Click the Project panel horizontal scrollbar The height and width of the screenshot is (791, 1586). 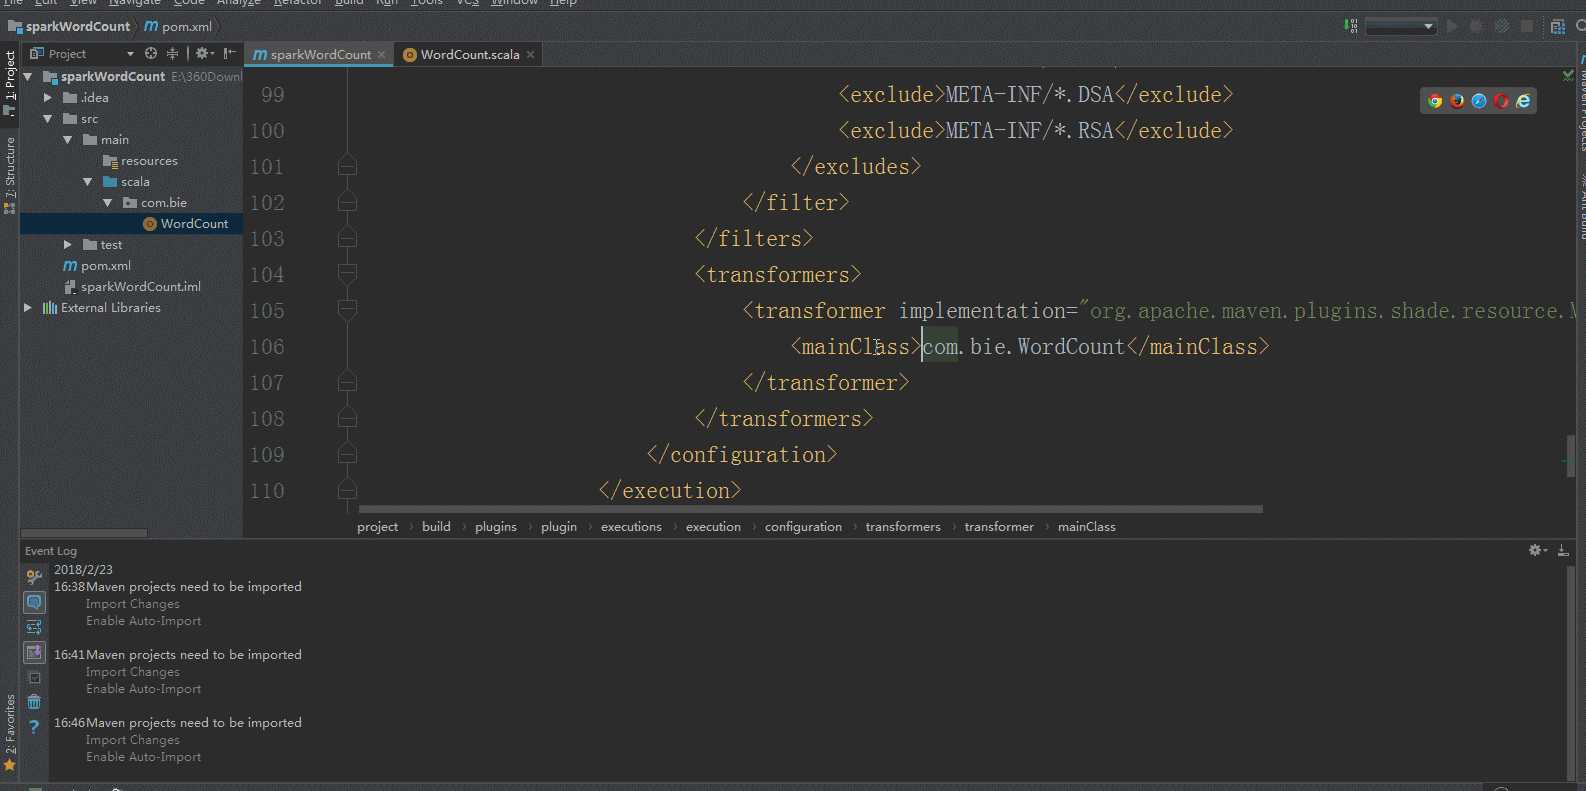pyautogui.click(x=84, y=533)
